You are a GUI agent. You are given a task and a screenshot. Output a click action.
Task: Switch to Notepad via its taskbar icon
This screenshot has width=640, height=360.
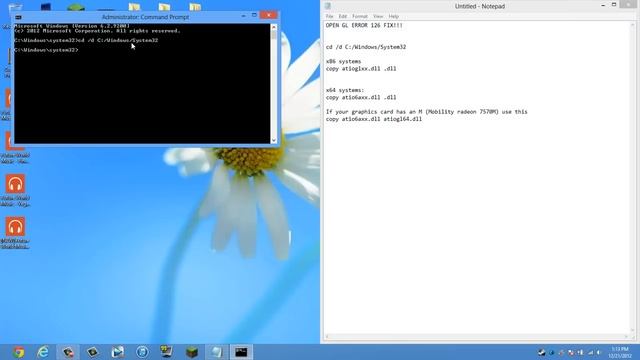216,352
